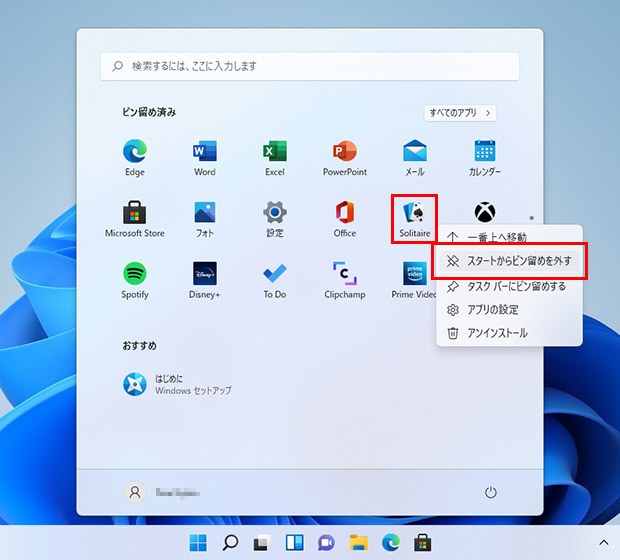This screenshot has height=560, width=620.
Task: Open File Explorer from the taskbar
Action: pyautogui.click(x=358, y=543)
